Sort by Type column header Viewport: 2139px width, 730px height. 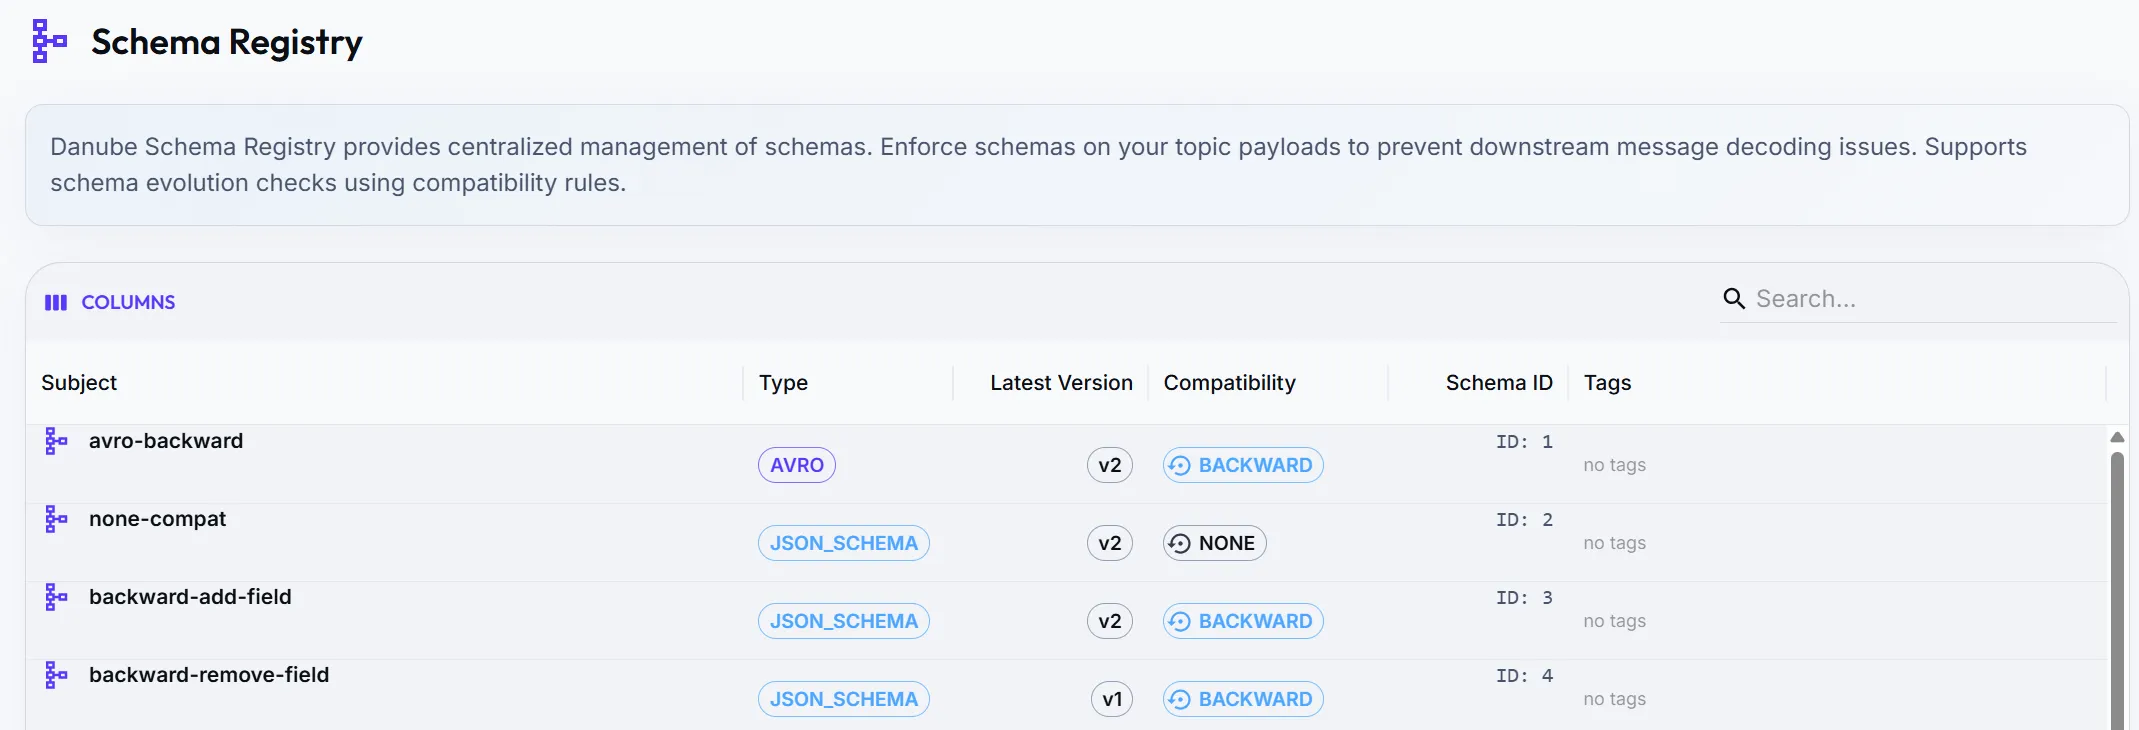783,383
